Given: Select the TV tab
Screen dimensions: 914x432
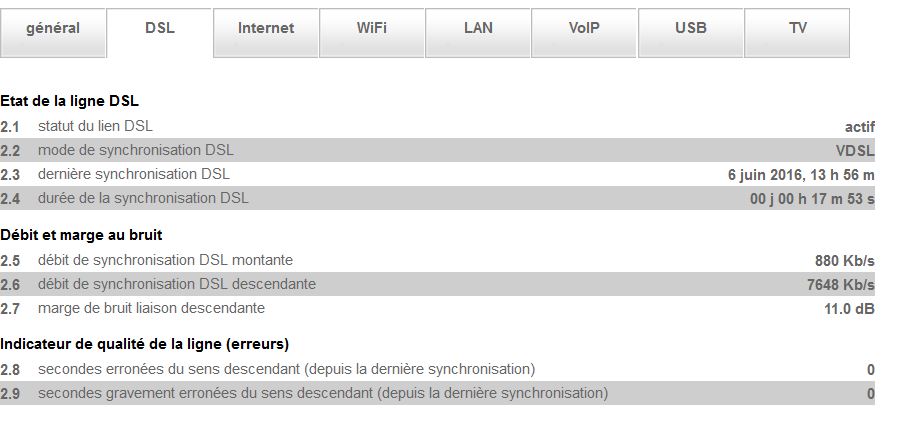Looking at the screenshot, I should [797, 29].
